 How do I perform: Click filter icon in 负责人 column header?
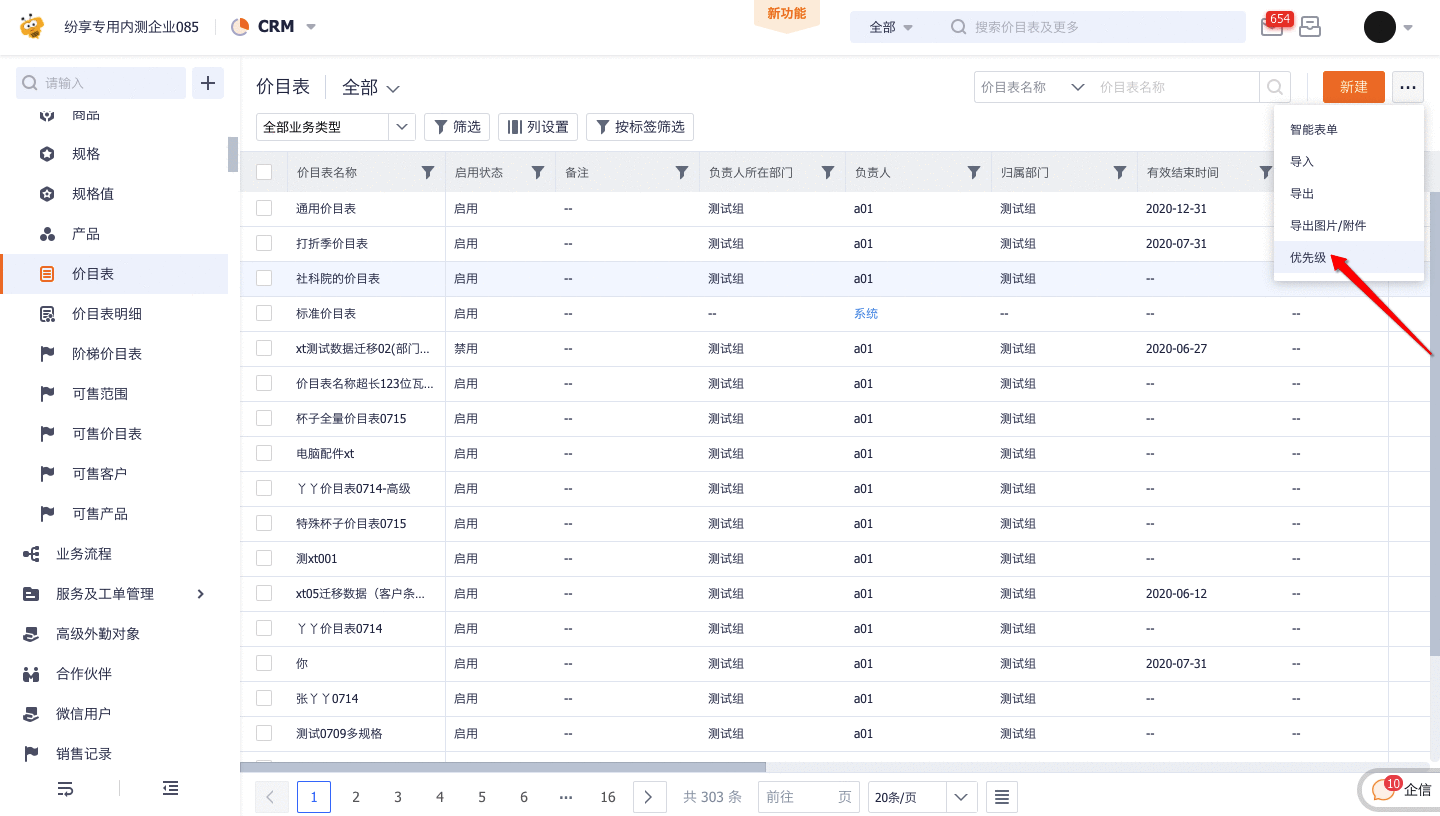click(x=974, y=172)
